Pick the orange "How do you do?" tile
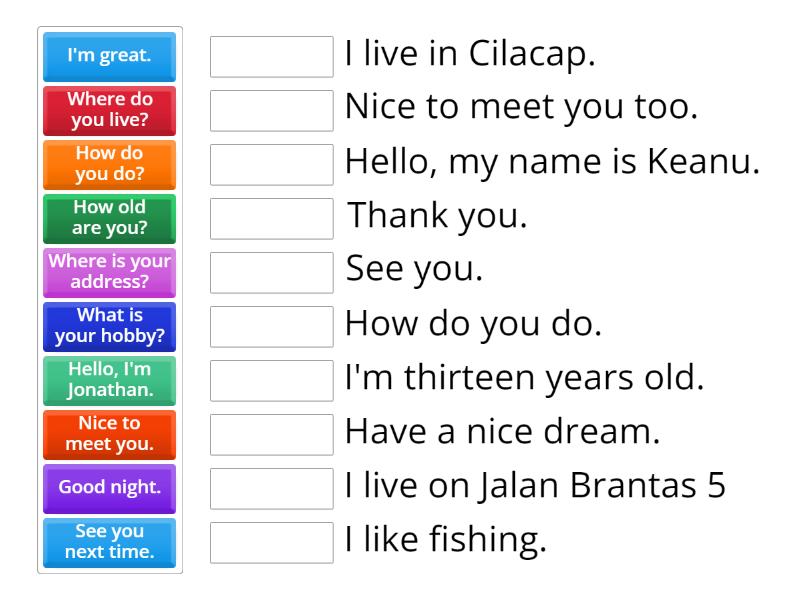The height and width of the screenshot is (600, 800). pos(109,165)
